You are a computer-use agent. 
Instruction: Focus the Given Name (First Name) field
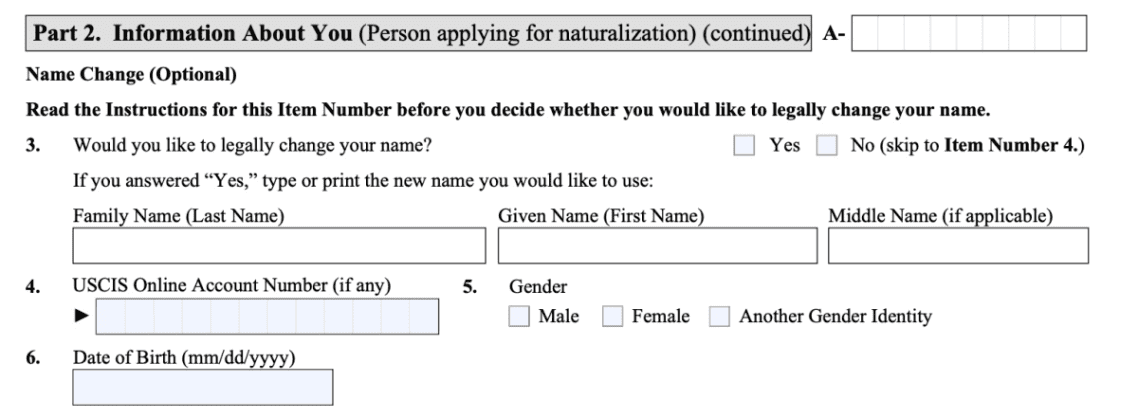pyautogui.click(x=657, y=245)
